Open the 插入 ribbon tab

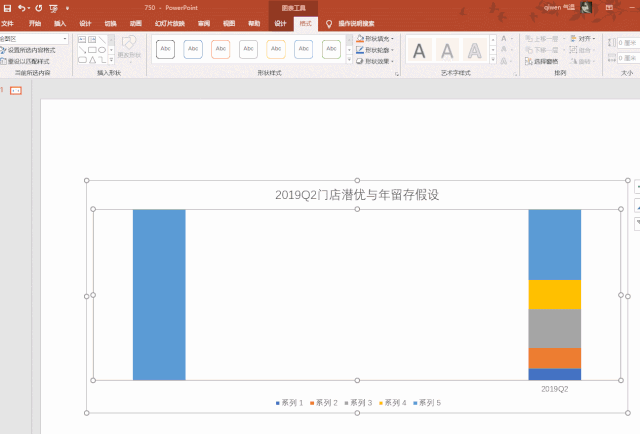(x=61, y=22)
